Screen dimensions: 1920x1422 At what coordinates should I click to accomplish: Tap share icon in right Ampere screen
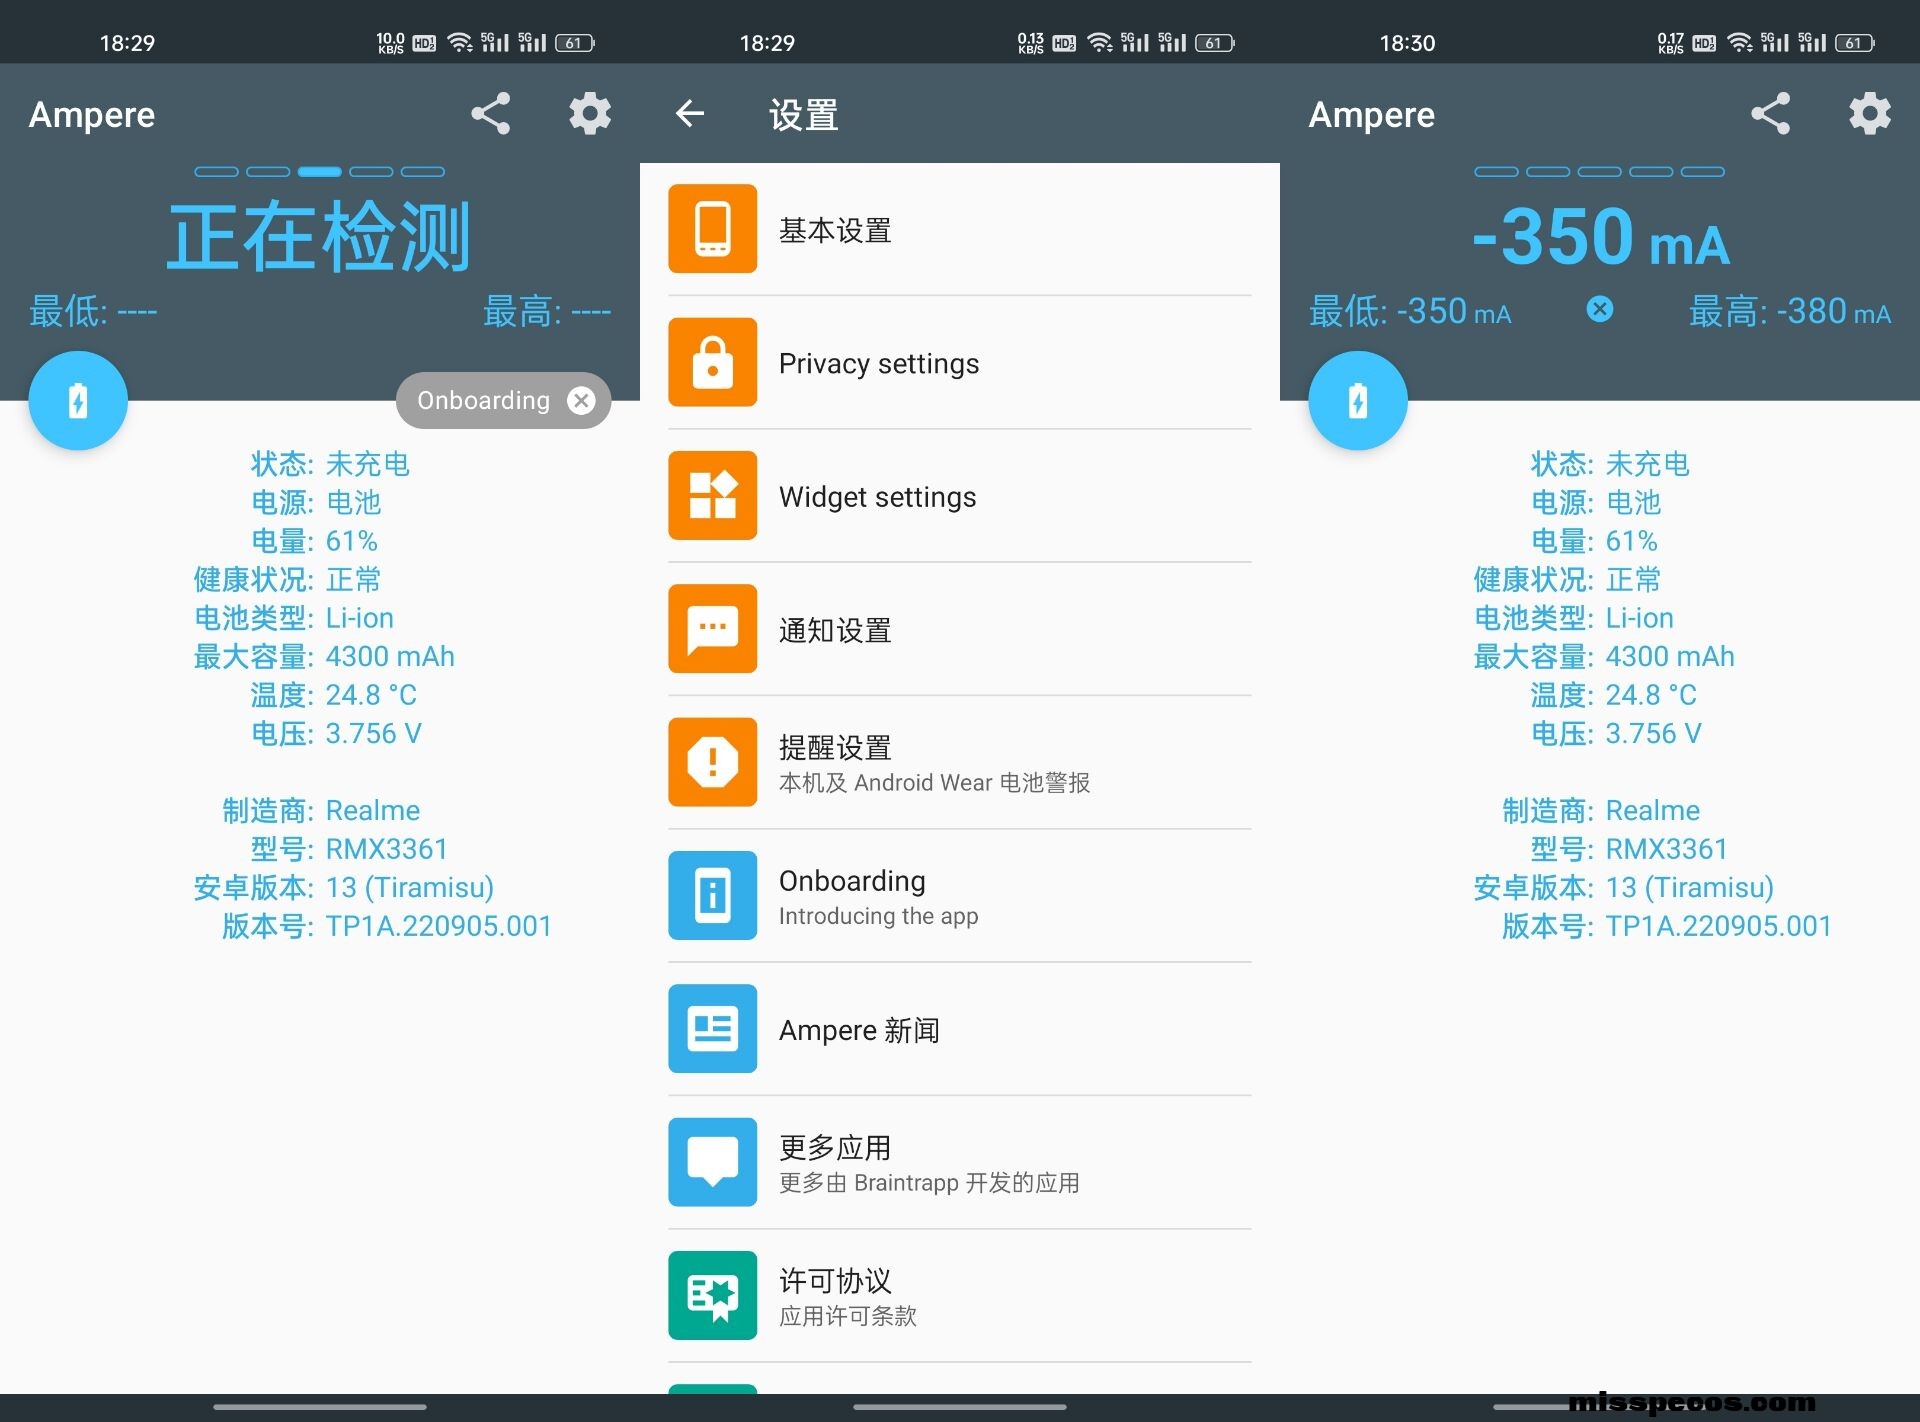pos(1770,114)
